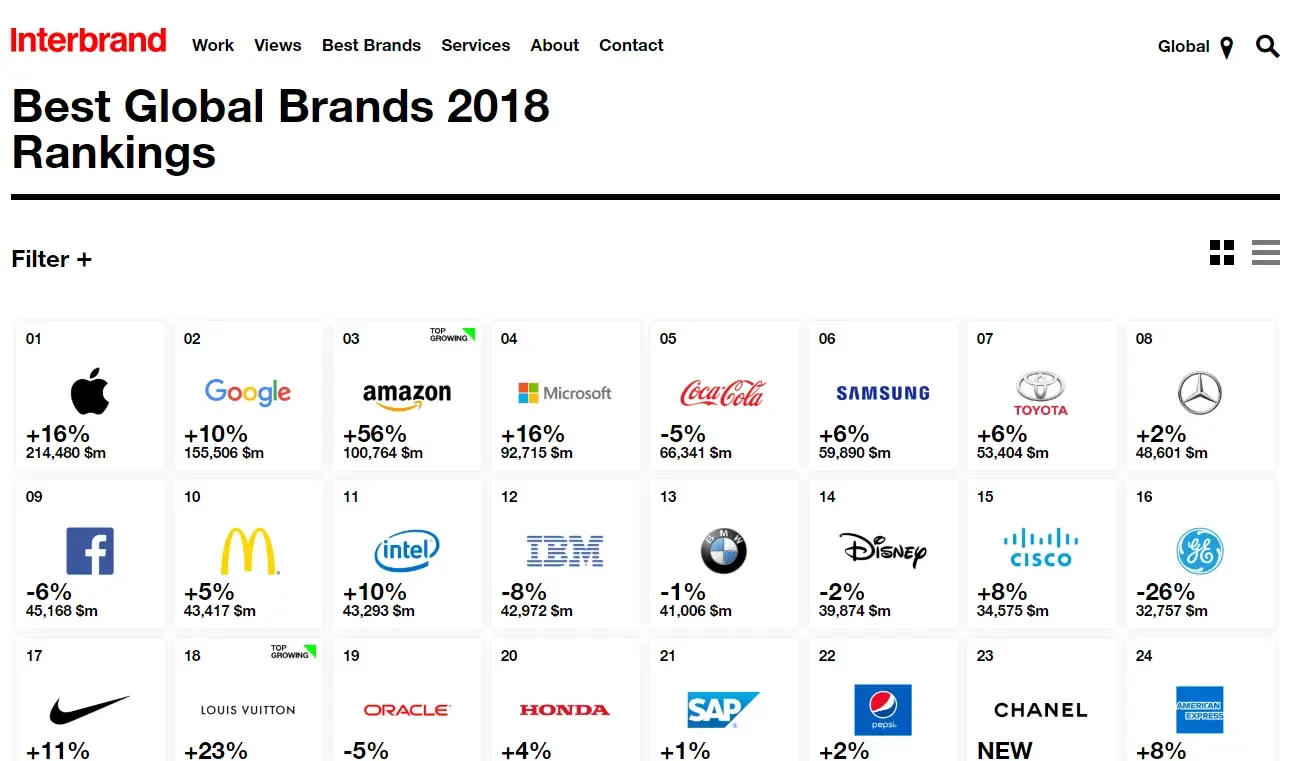Viewport: 1294px width, 761px height.
Task: Expand the Filter options
Action: 51,259
